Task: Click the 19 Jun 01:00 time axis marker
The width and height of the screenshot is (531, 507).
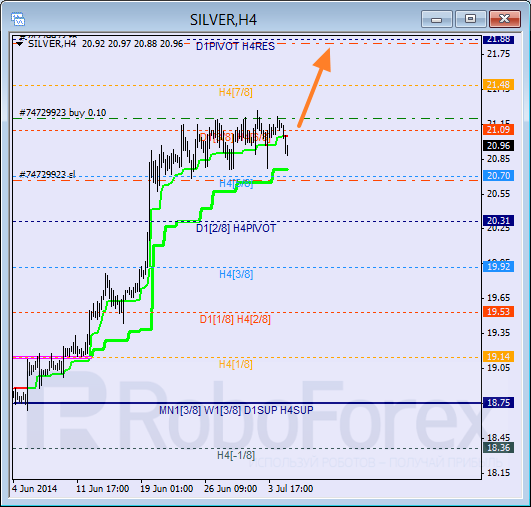Action: [x=167, y=489]
